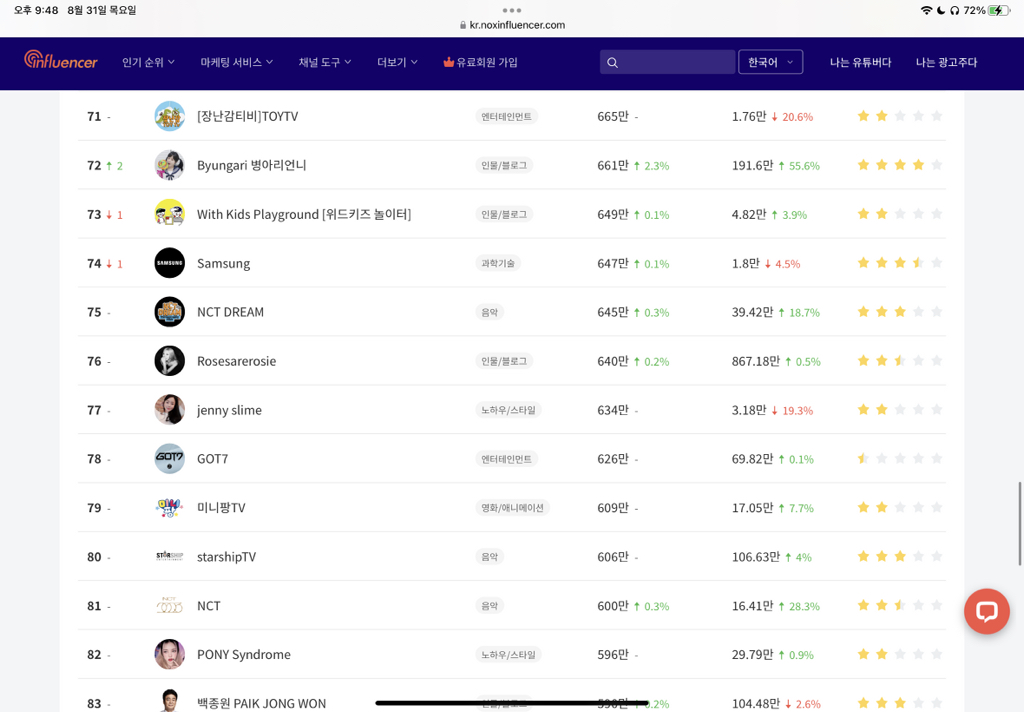Open the PONY Syndrome channel name

coord(244,655)
